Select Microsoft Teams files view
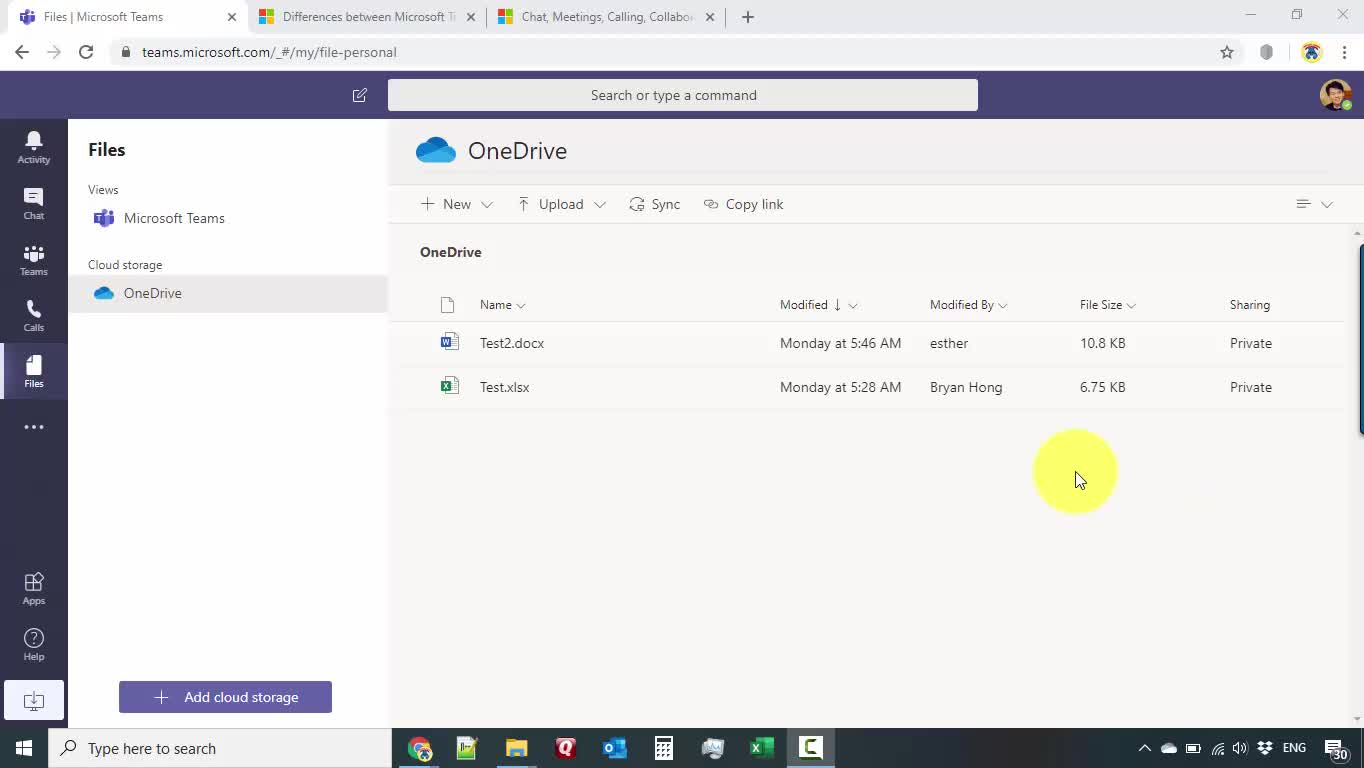1364x768 pixels. (173, 218)
